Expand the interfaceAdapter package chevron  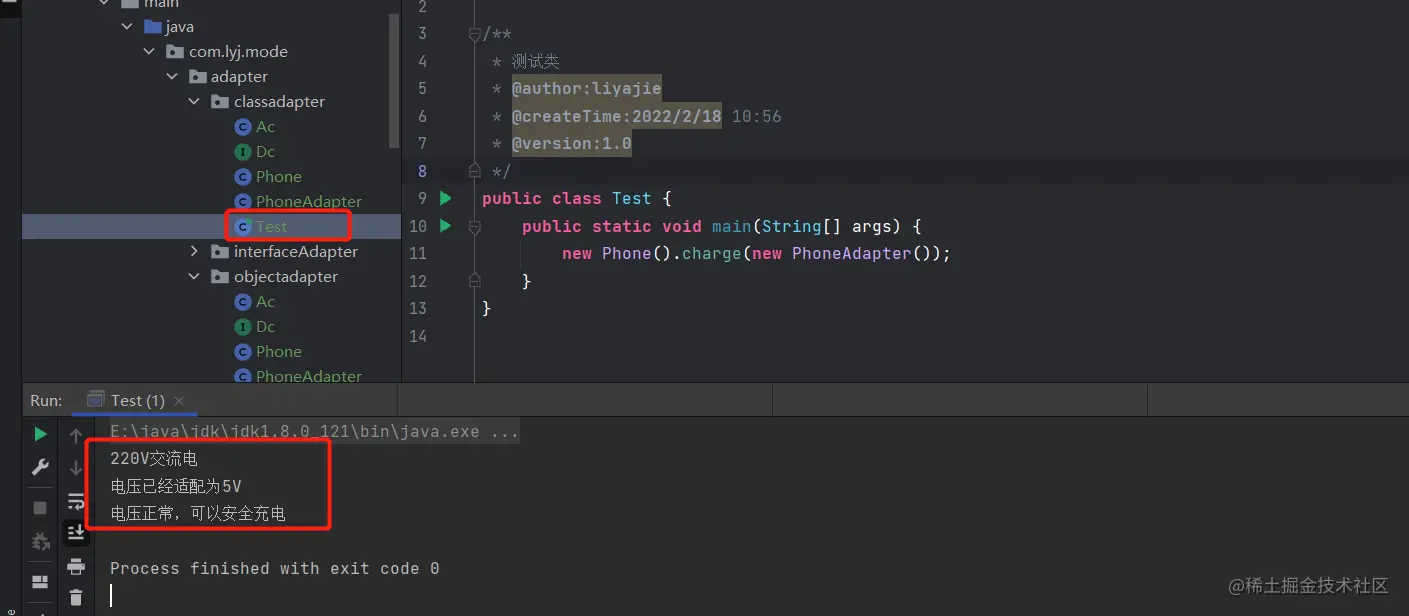click(195, 251)
